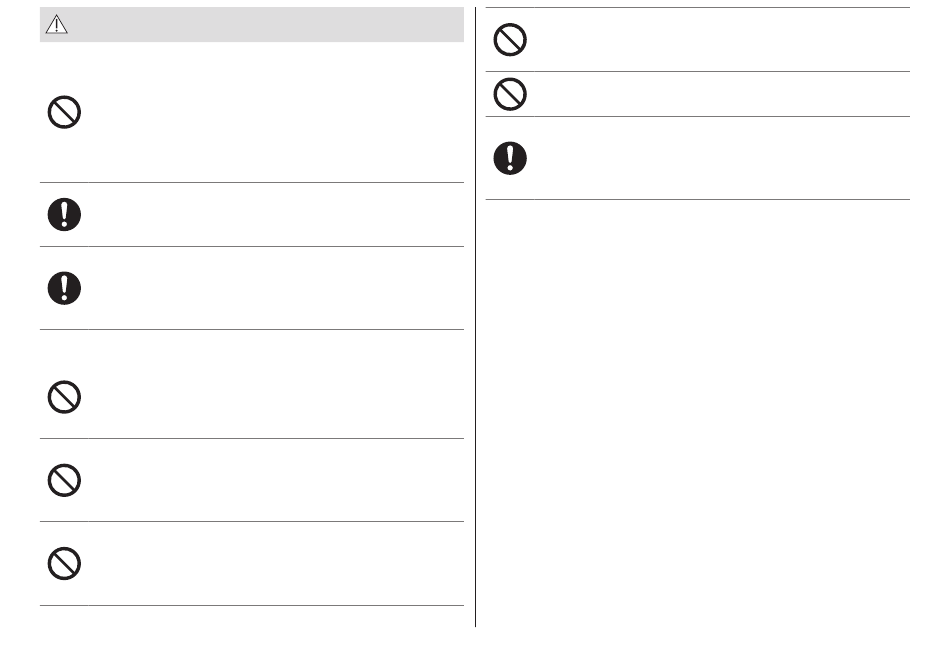
Task: Click the vertical divider between the two columns
Action: 476,317
